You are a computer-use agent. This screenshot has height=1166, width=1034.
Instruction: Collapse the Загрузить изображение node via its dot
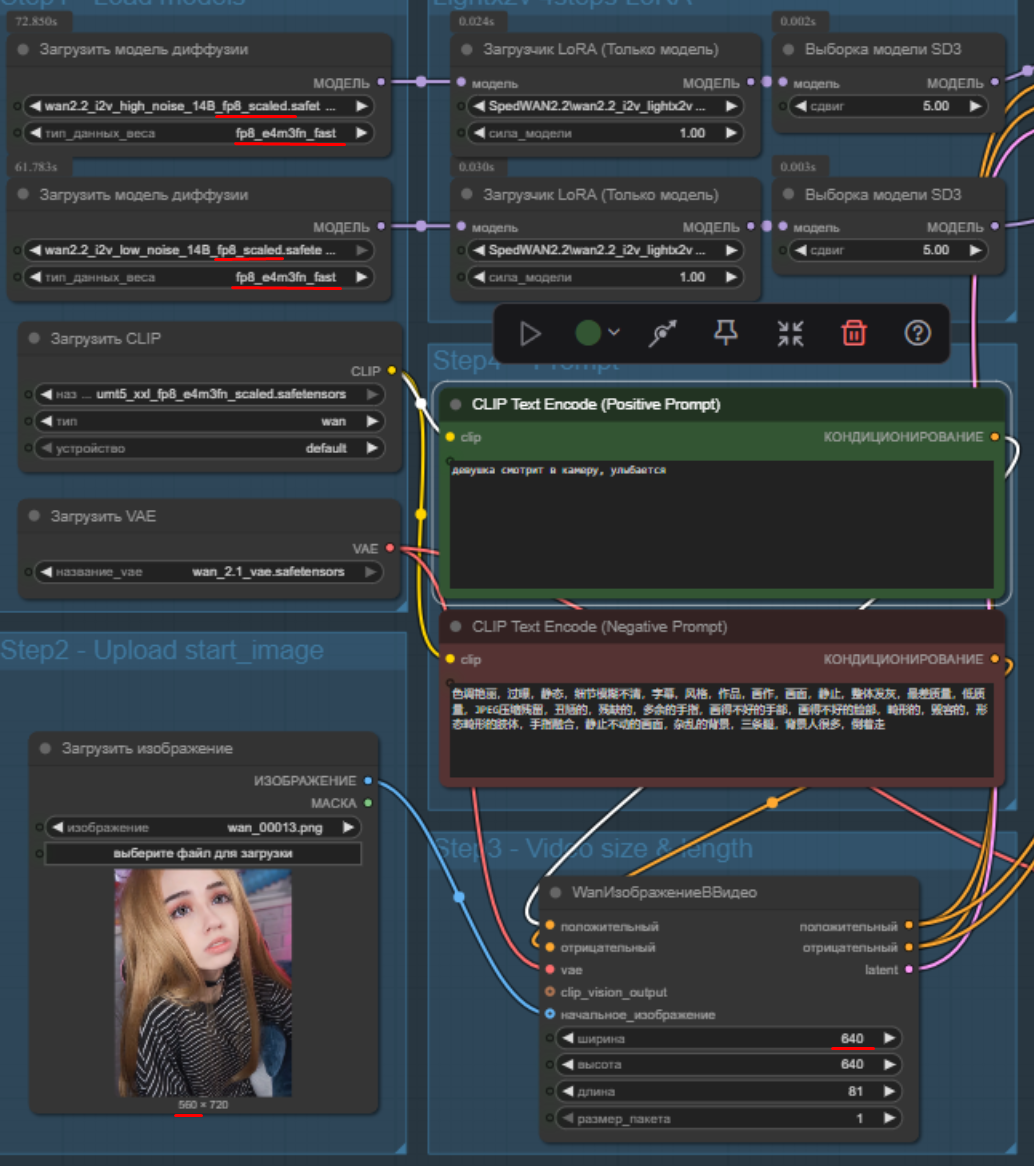tap(45, 748)
